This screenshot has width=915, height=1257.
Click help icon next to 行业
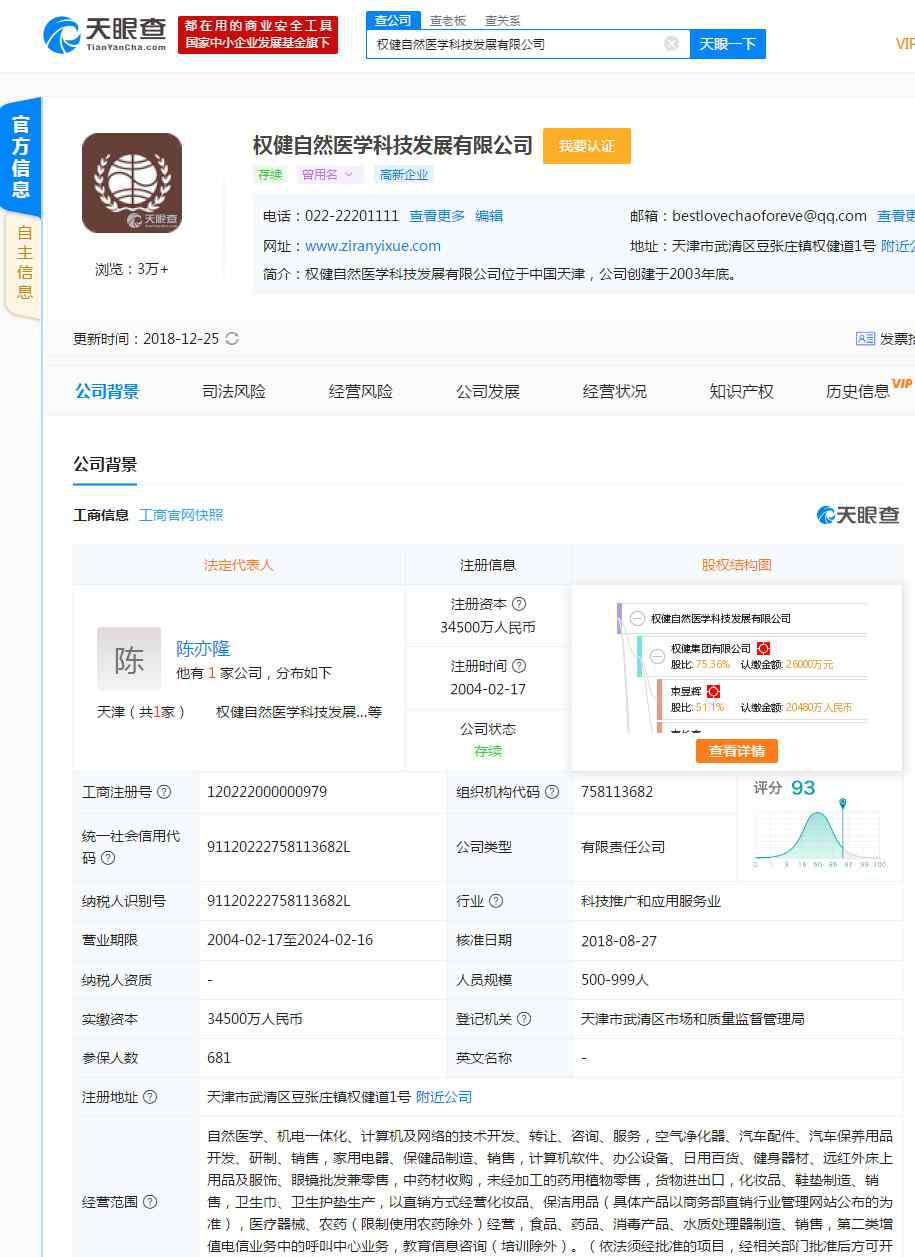point(496,901)
